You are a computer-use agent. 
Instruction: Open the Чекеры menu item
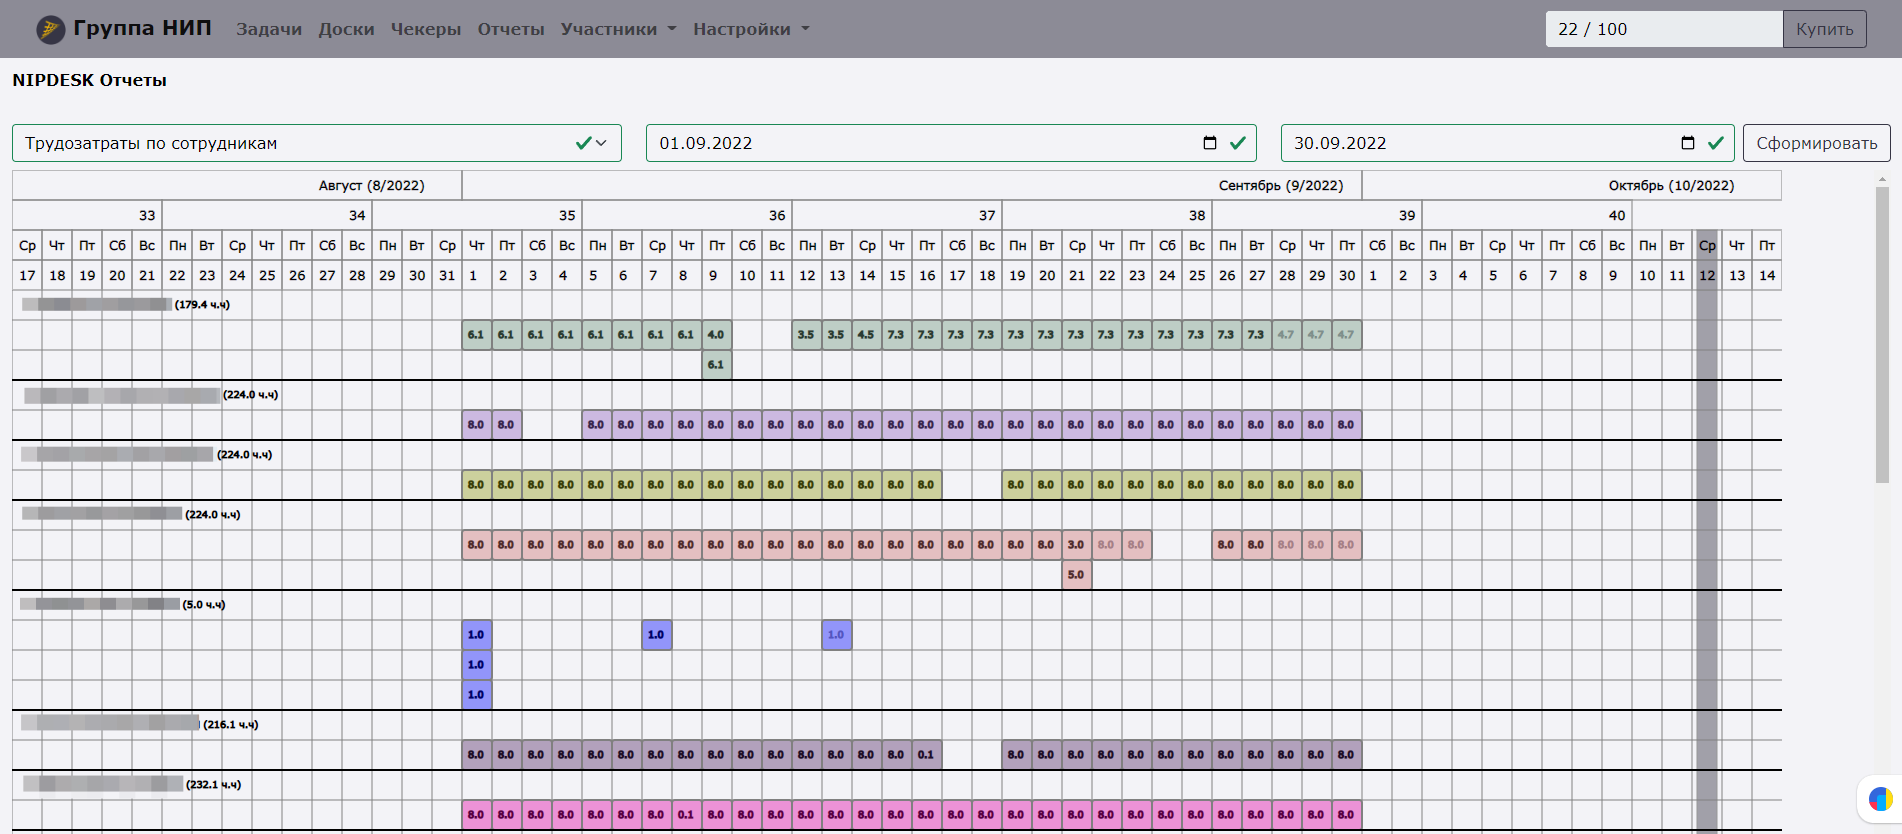[426, 29]
